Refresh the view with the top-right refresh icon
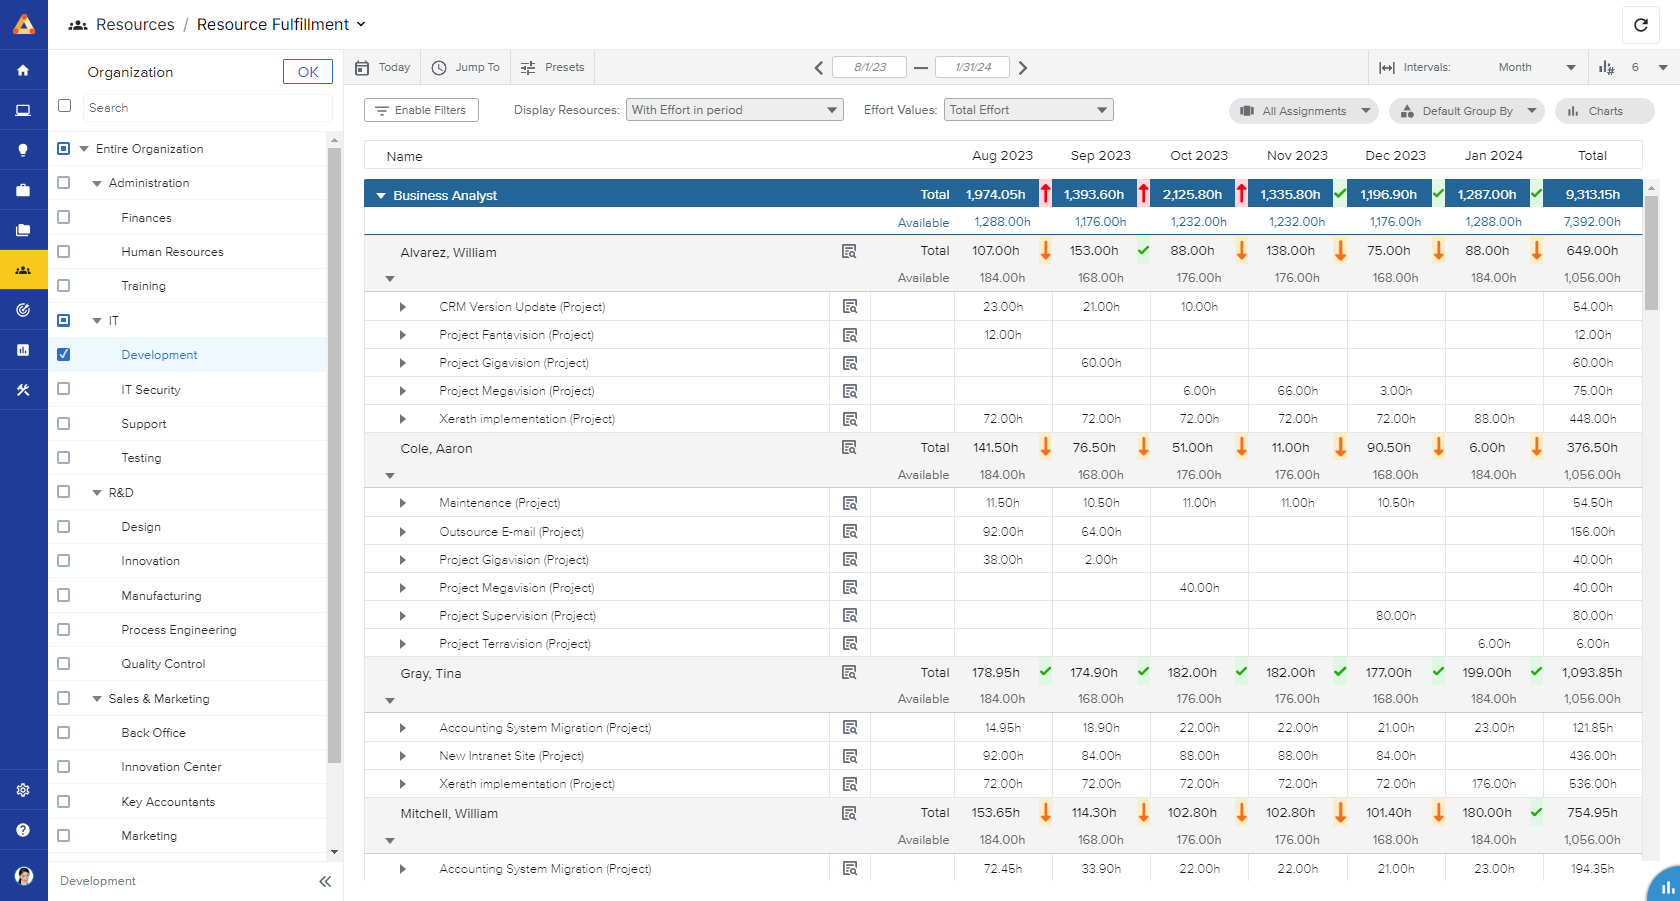Screen dimensions: 1680x901 [x=1641, y=25]
